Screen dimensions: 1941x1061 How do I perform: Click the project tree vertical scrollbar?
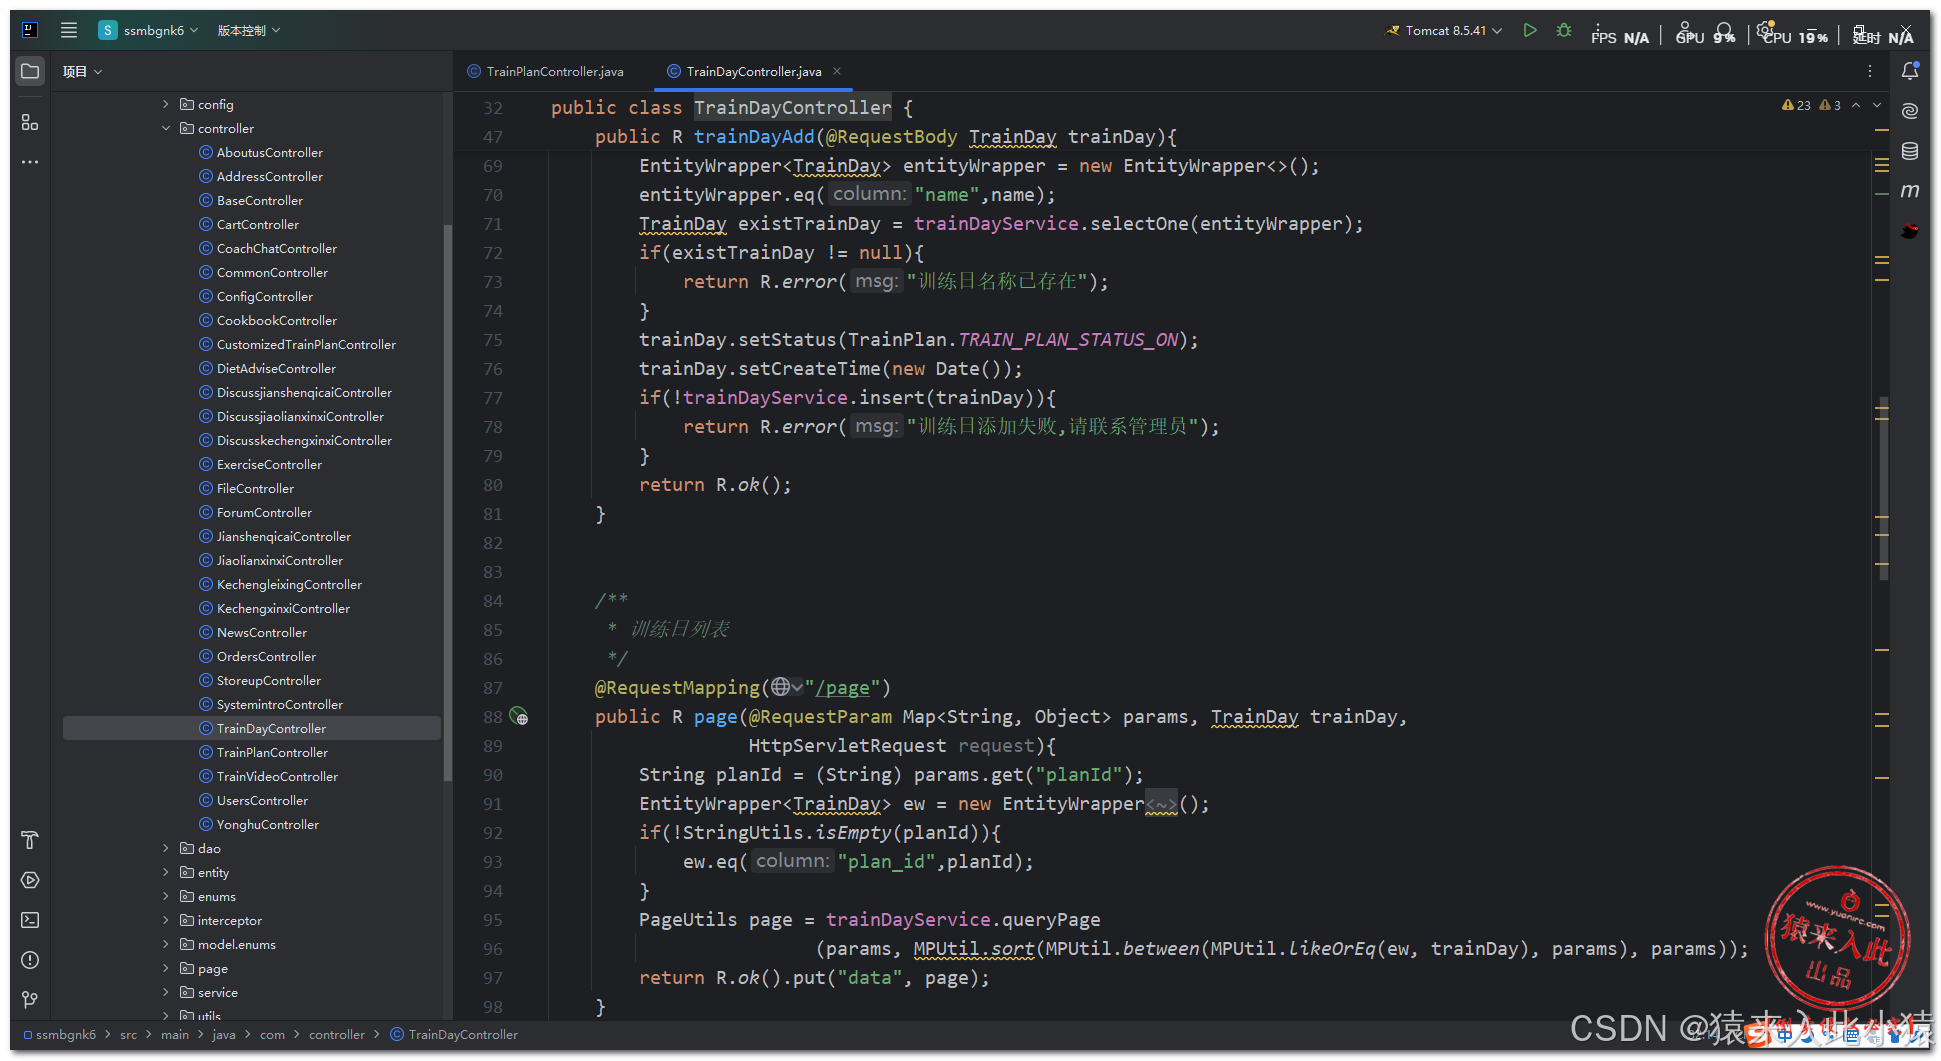click(447, 500)
